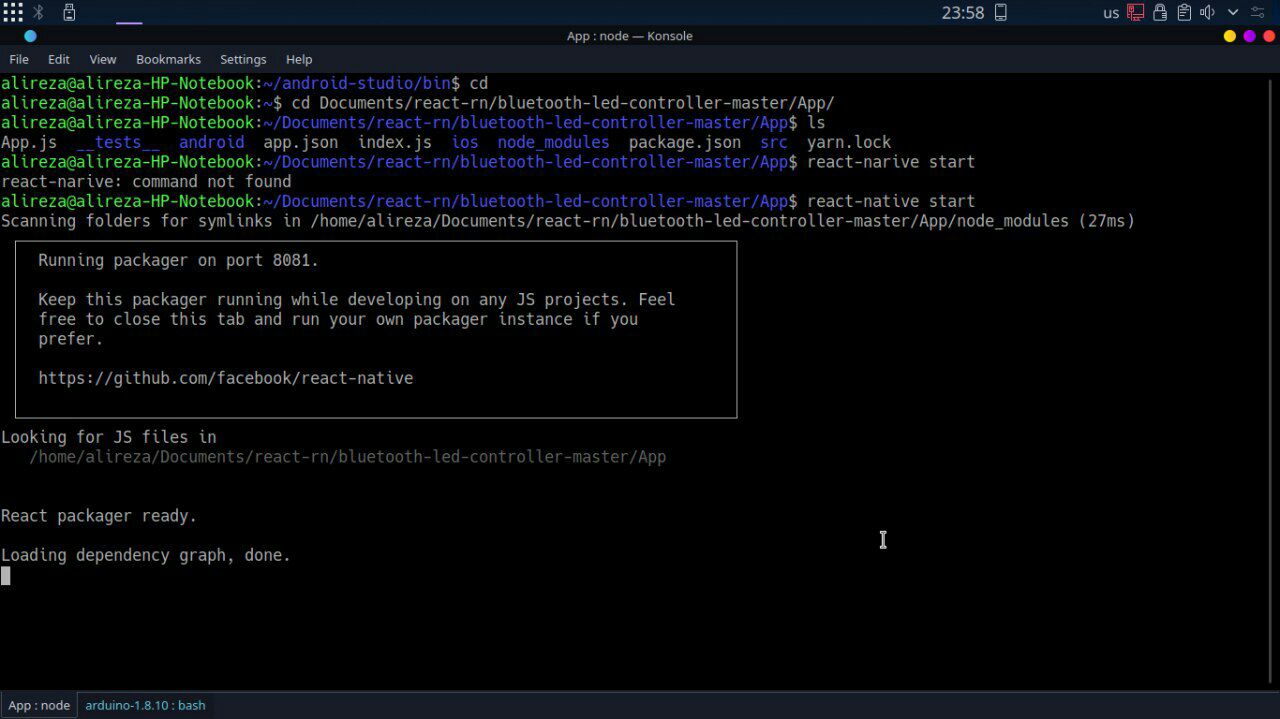Open the clipboard tray icon
Viewport: 1280px width, 719px height.
click(1184, 13)
